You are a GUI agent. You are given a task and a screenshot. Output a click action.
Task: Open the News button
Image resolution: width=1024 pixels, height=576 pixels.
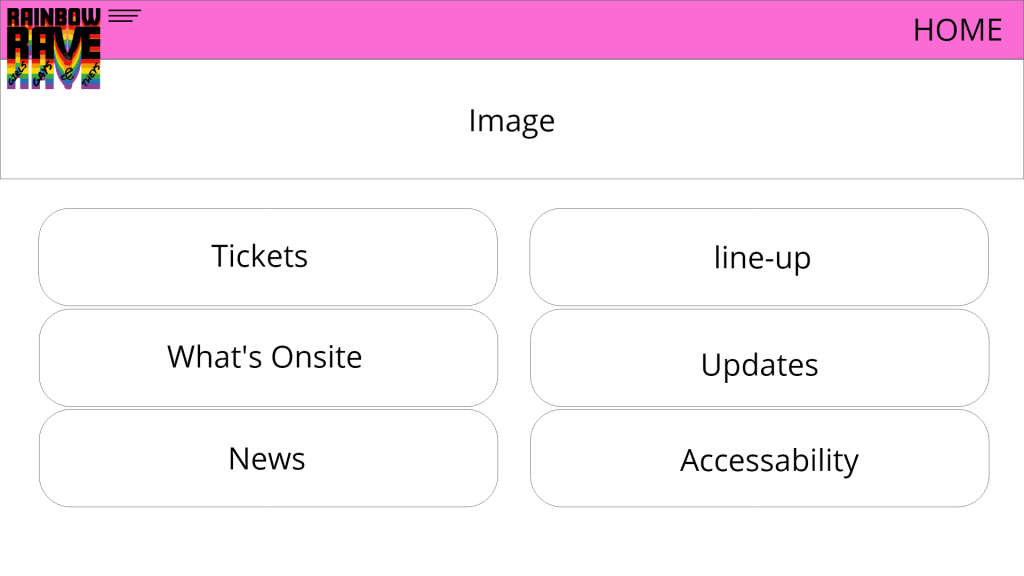[x=267, y=458]
